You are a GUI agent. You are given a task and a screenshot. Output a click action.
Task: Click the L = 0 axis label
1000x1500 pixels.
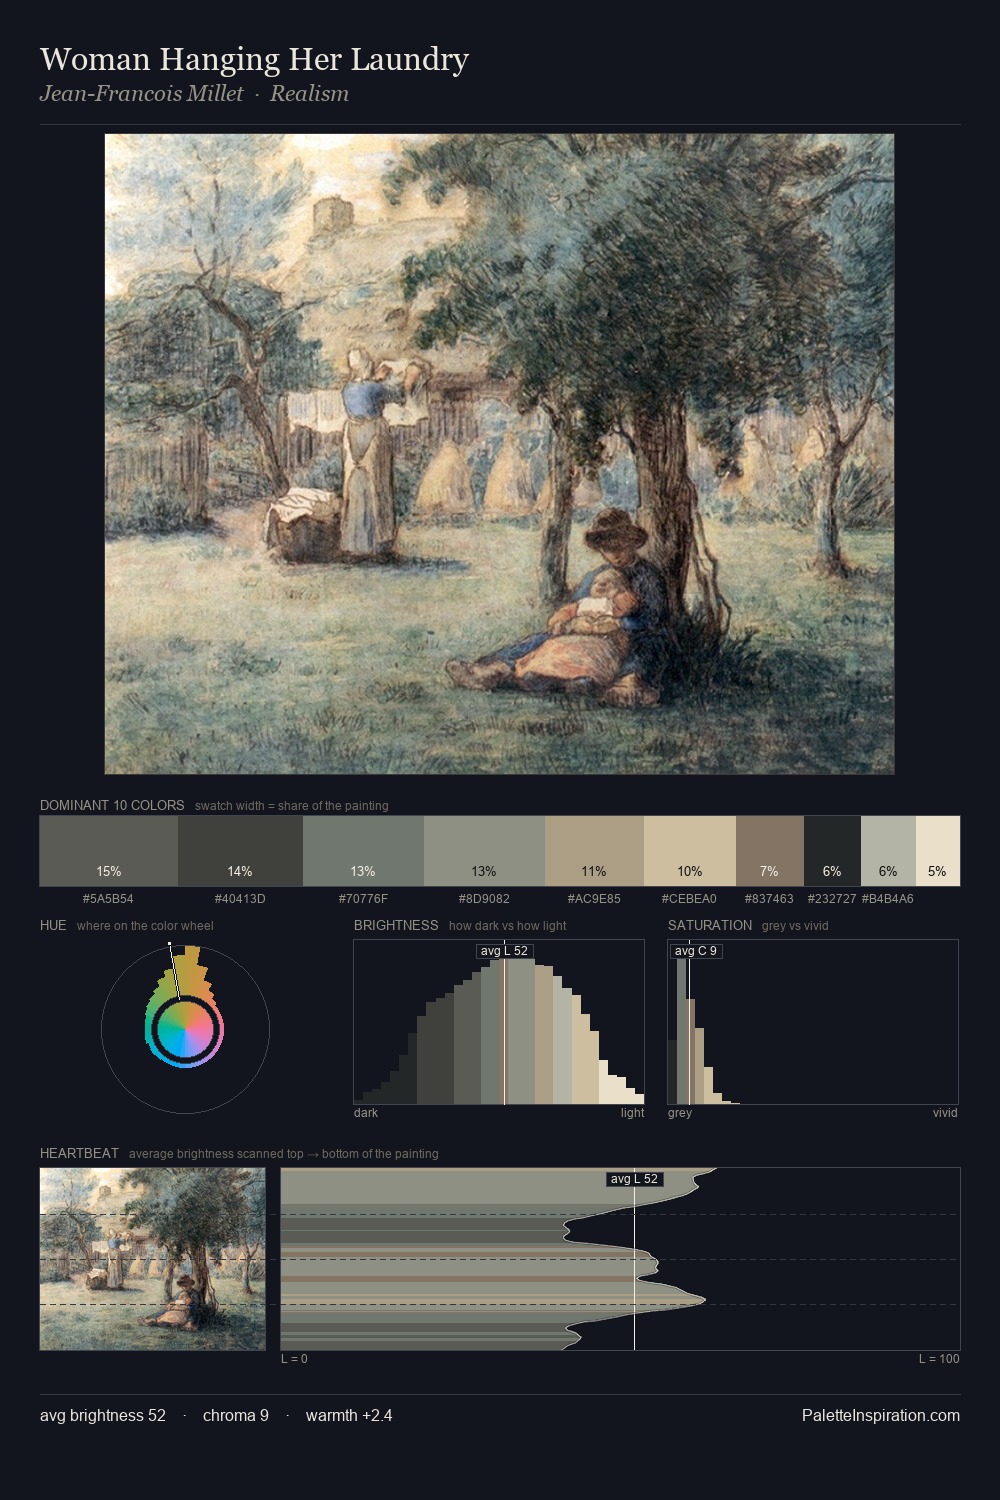pyautogui.click(x=294, y=1359)
